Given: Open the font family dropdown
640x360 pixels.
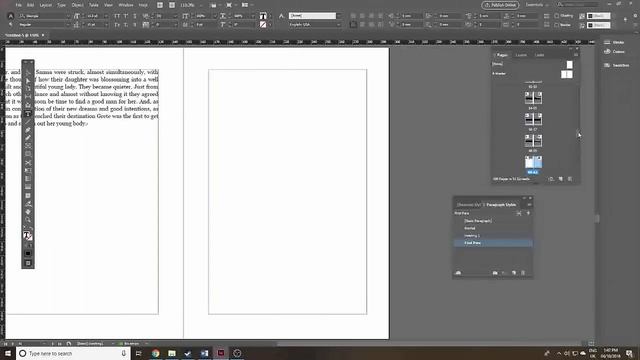Looking at the screenshot, I should (x=68, y=16).
